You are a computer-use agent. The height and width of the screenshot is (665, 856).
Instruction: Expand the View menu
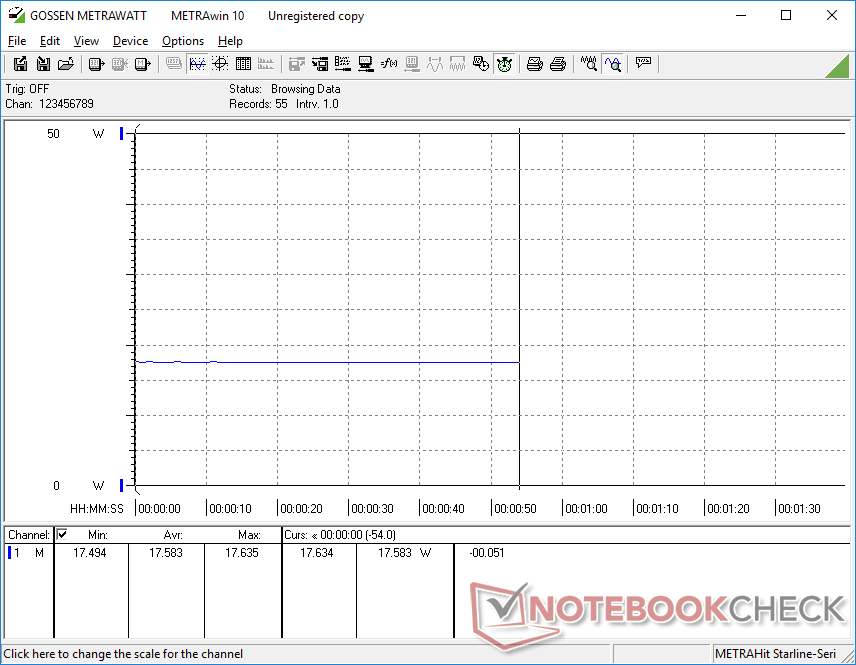(86, 41)
